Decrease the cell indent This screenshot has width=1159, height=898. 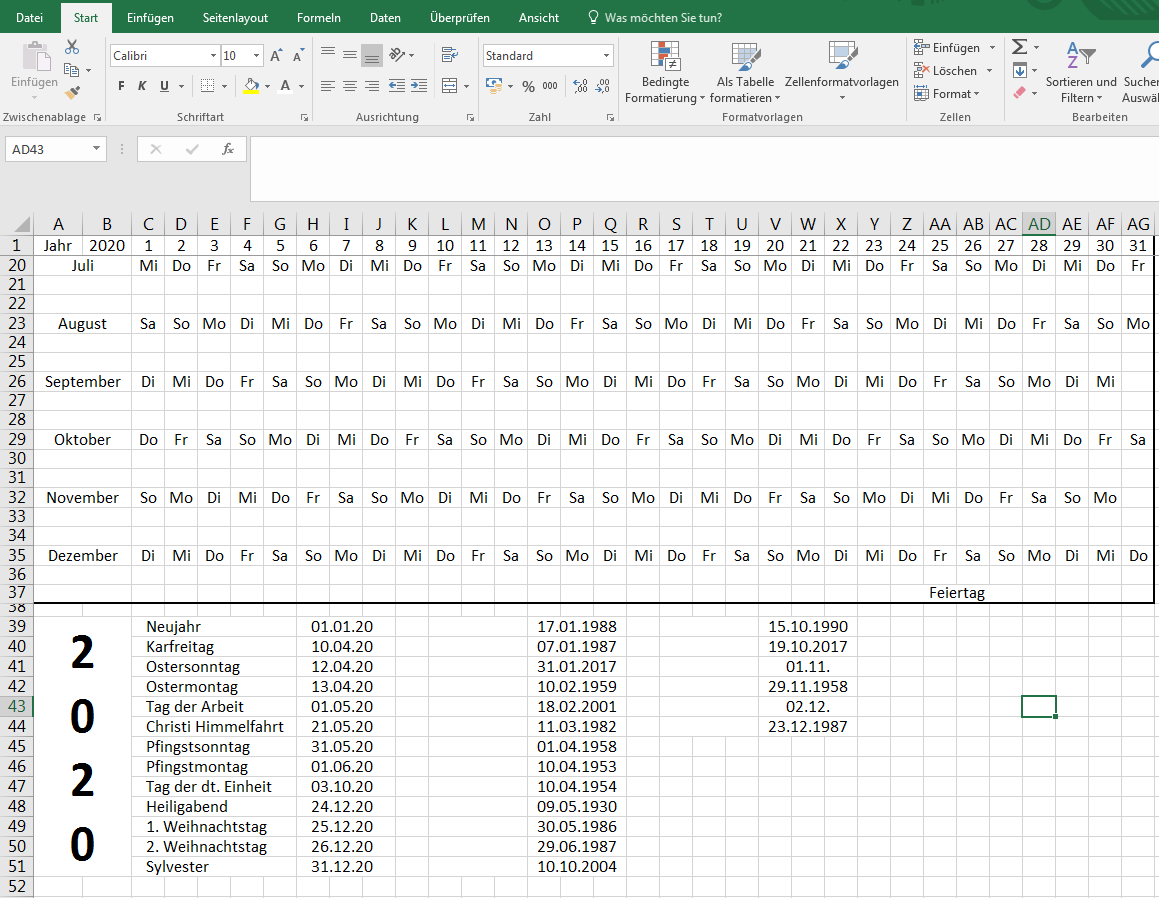click(397, 86)
